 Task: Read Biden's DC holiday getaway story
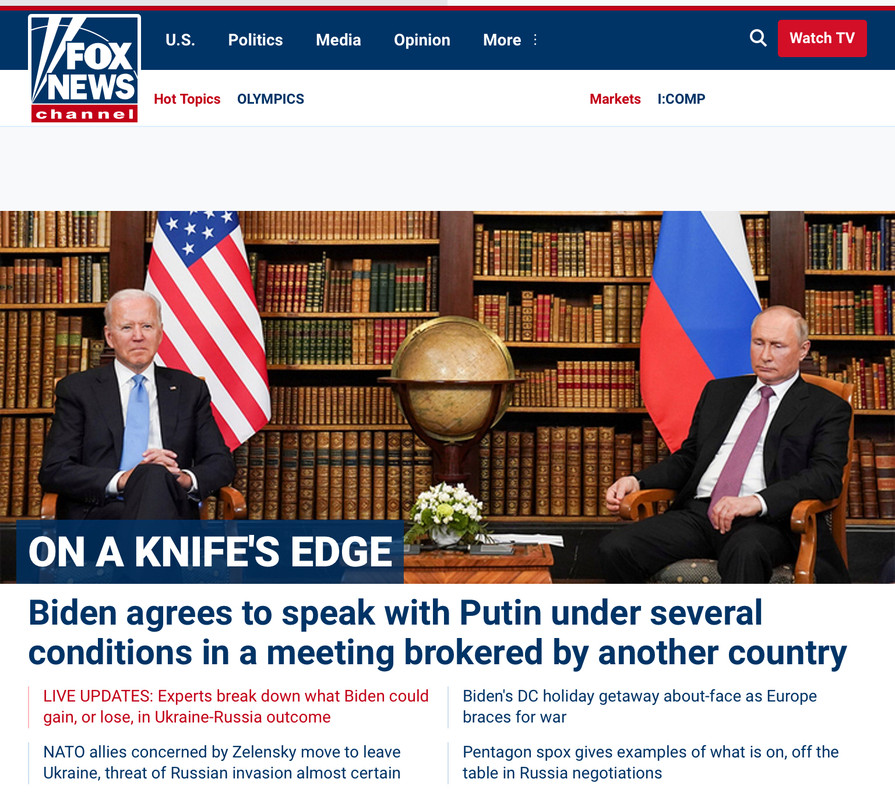(x=639, y=706)
